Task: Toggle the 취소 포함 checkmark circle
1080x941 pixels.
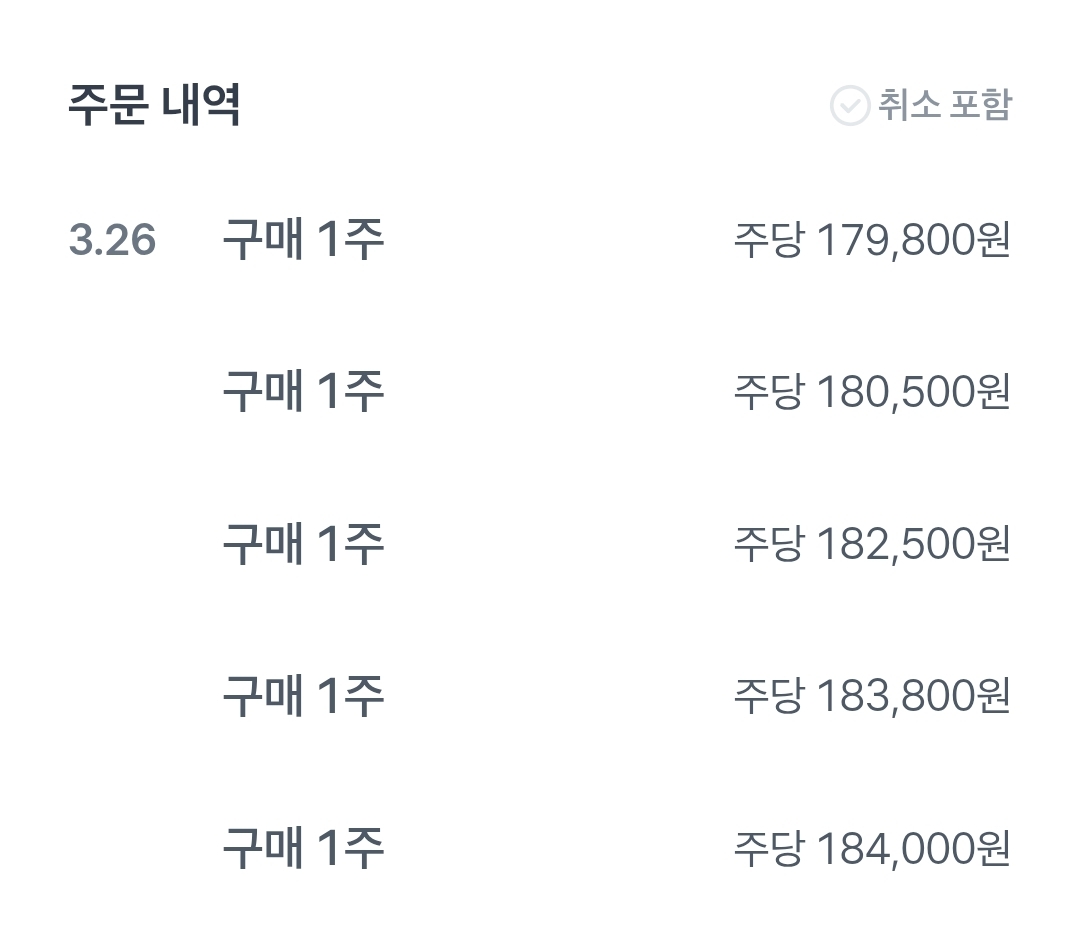Action: (x=850, y=105)
